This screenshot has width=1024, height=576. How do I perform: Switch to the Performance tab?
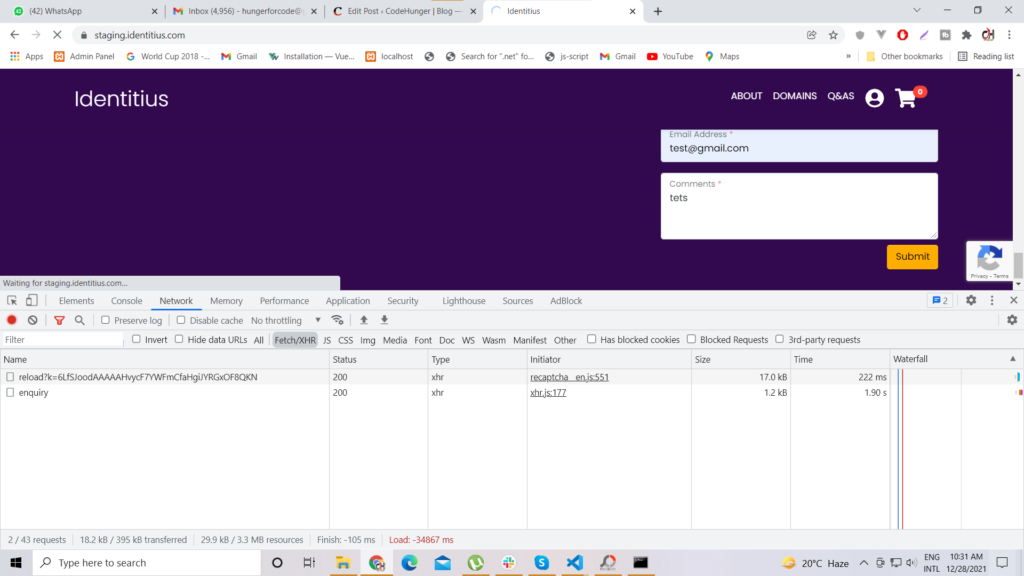point(284,300)
